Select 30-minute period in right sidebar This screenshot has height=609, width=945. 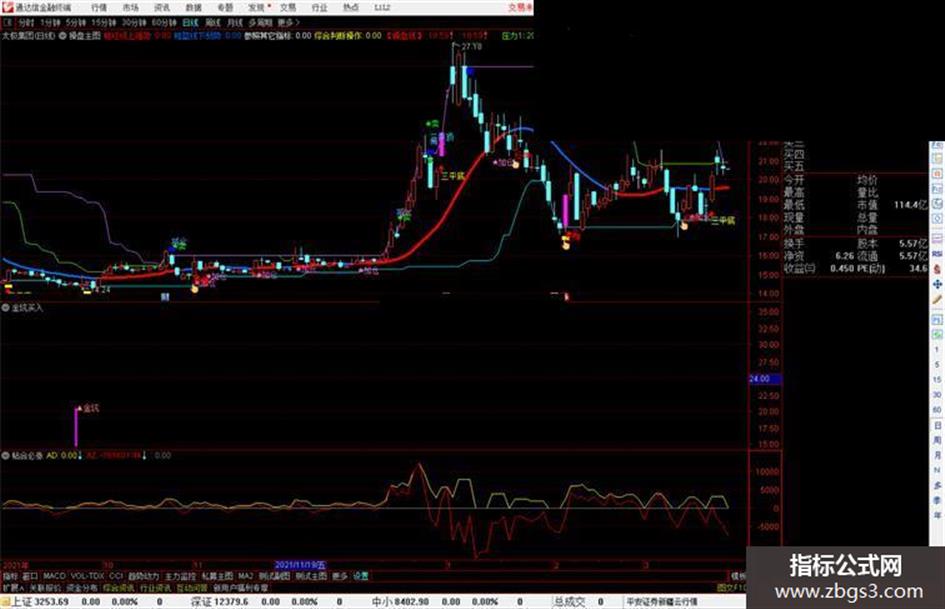[937, 395]
